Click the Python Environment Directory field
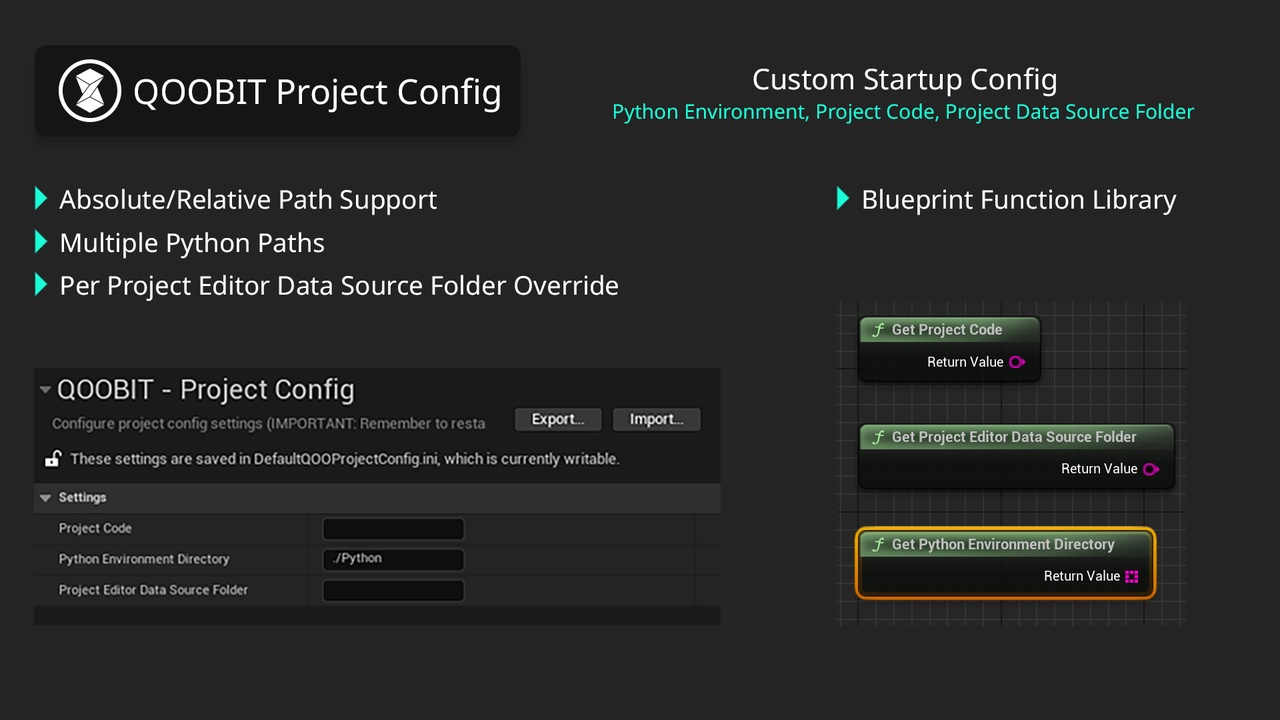Viewport: 1280px width, 720px height. [393, 559]
